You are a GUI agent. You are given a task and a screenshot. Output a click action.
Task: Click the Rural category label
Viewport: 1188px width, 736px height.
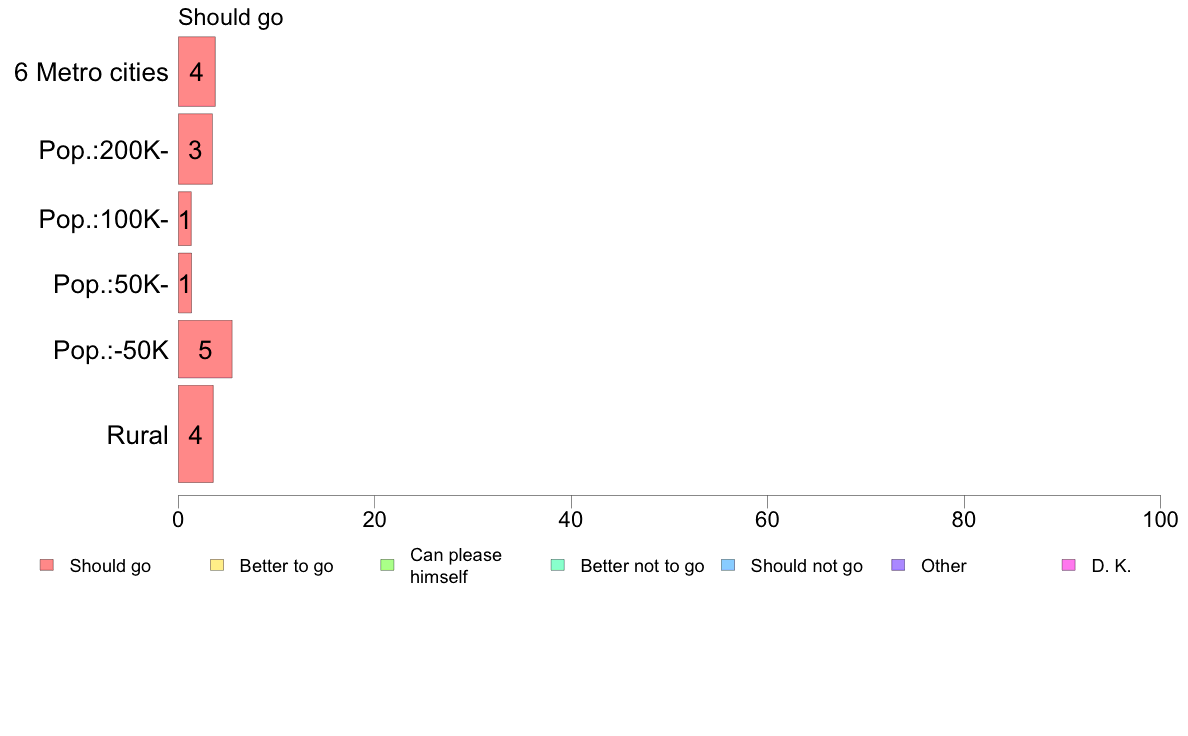(x=137, y=435)
